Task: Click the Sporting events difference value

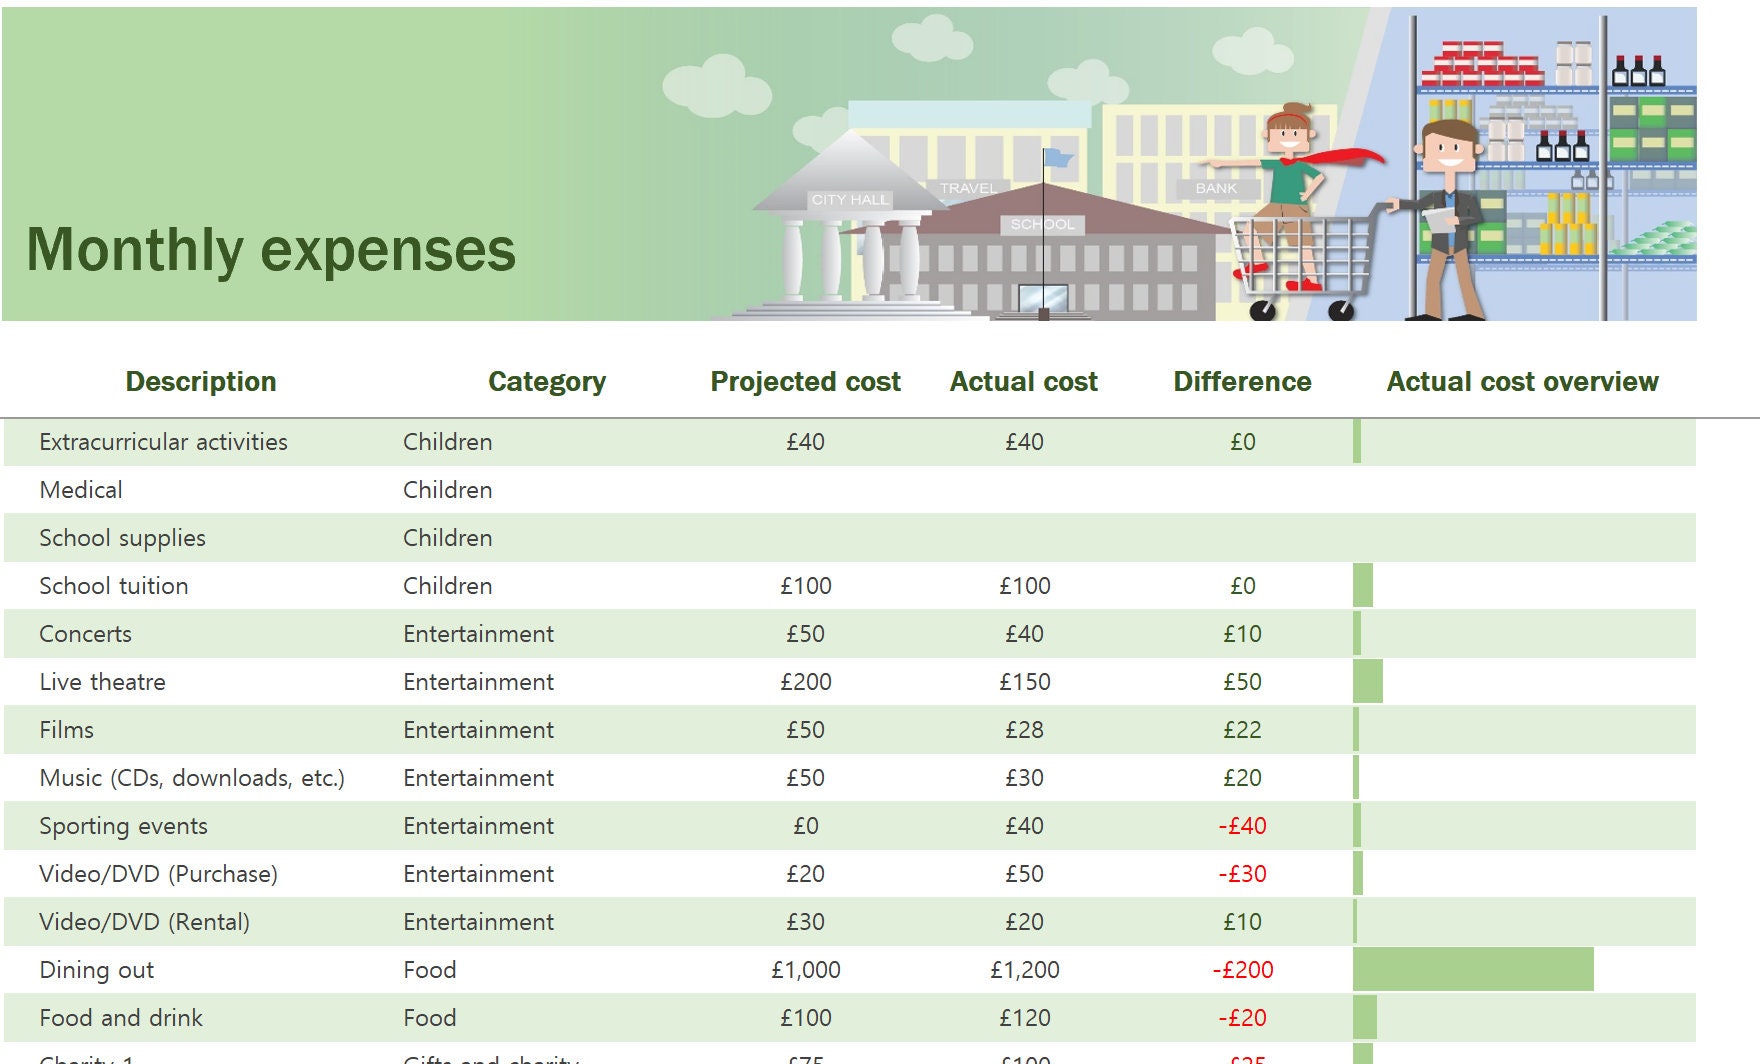Action: pyautogui.click(x=1242, y=826)
